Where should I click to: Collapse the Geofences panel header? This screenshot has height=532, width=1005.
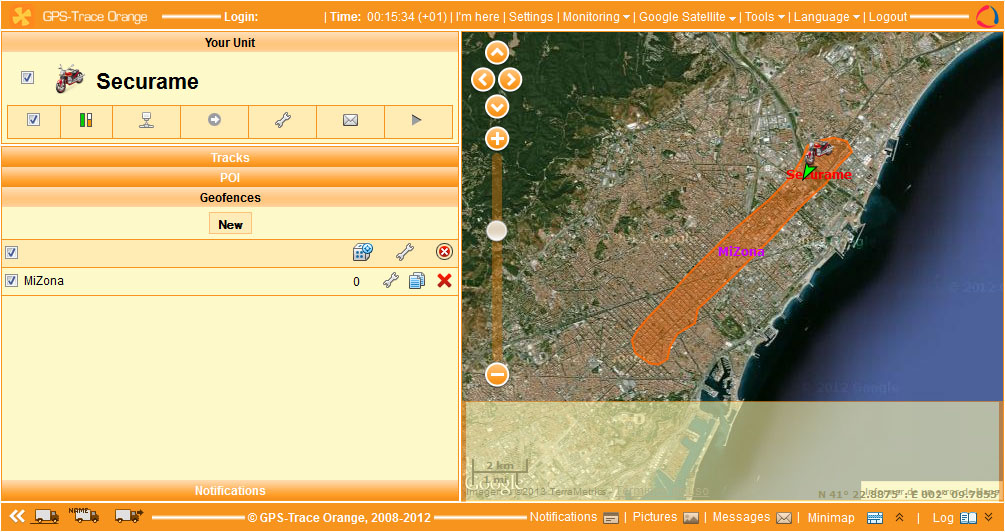230,197
